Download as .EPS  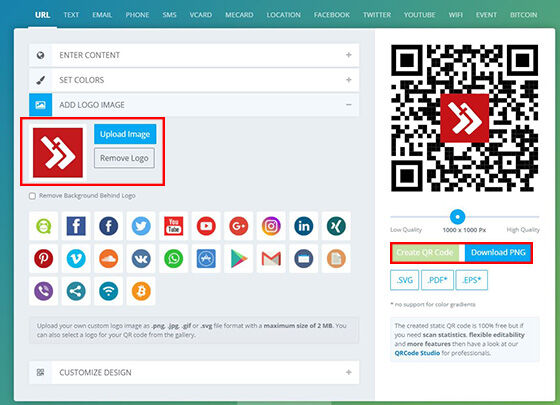(x=472, y=280)
